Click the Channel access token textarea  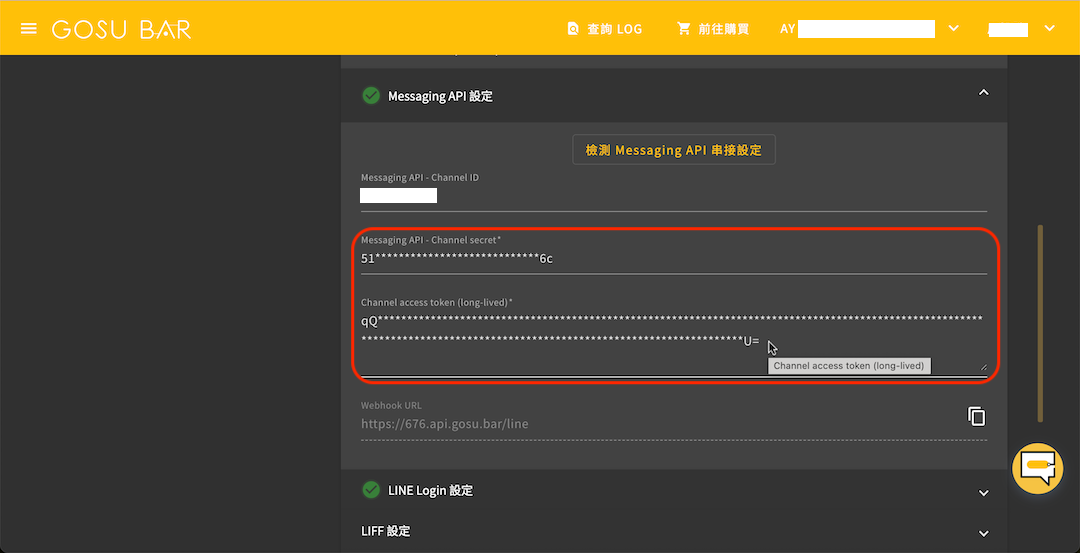[674, 342]
